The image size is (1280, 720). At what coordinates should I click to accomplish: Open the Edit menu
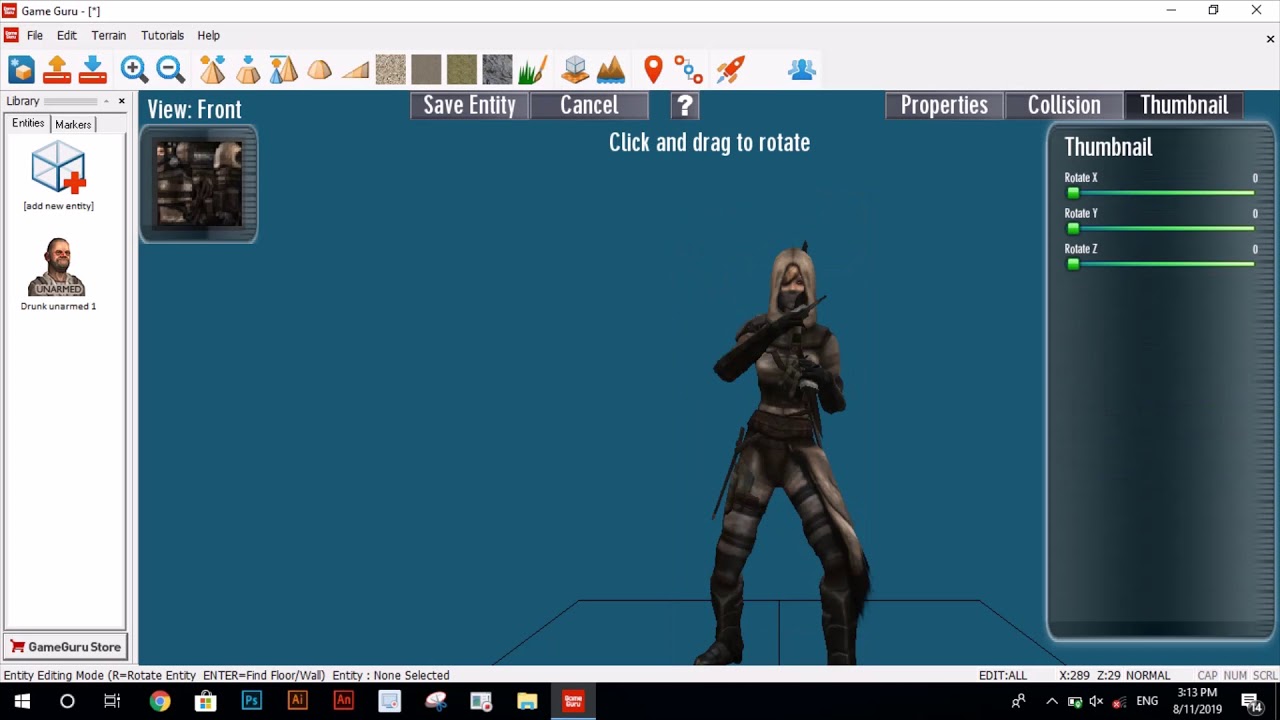pos(67,35)
